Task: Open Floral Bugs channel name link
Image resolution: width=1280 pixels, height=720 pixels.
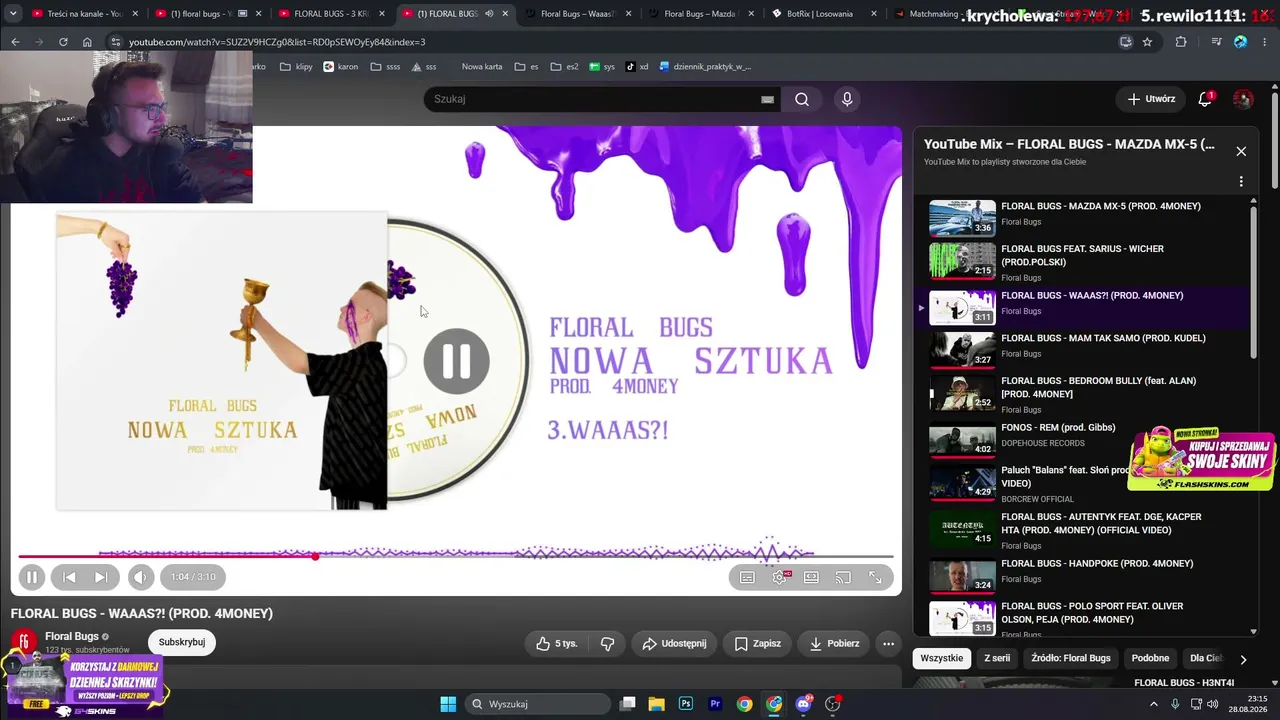Action: tap(72, 636)
